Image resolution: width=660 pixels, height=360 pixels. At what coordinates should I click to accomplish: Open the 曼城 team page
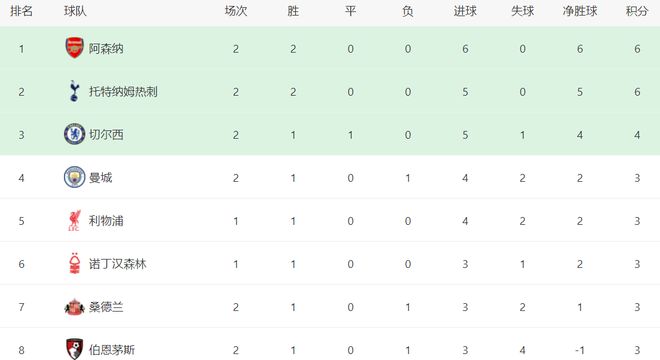100,178
